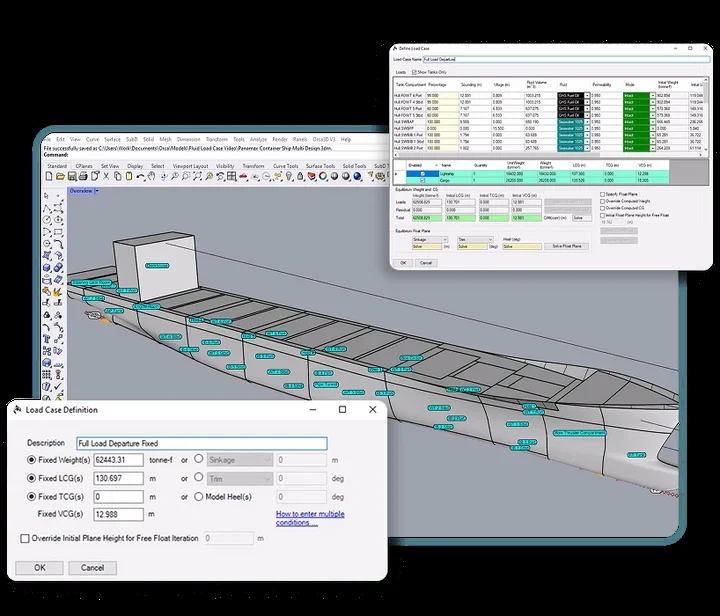Toggle Enabled checkbox for Cargo row
The width and height of the screenshot is (720, 616).
click(422, 180)
